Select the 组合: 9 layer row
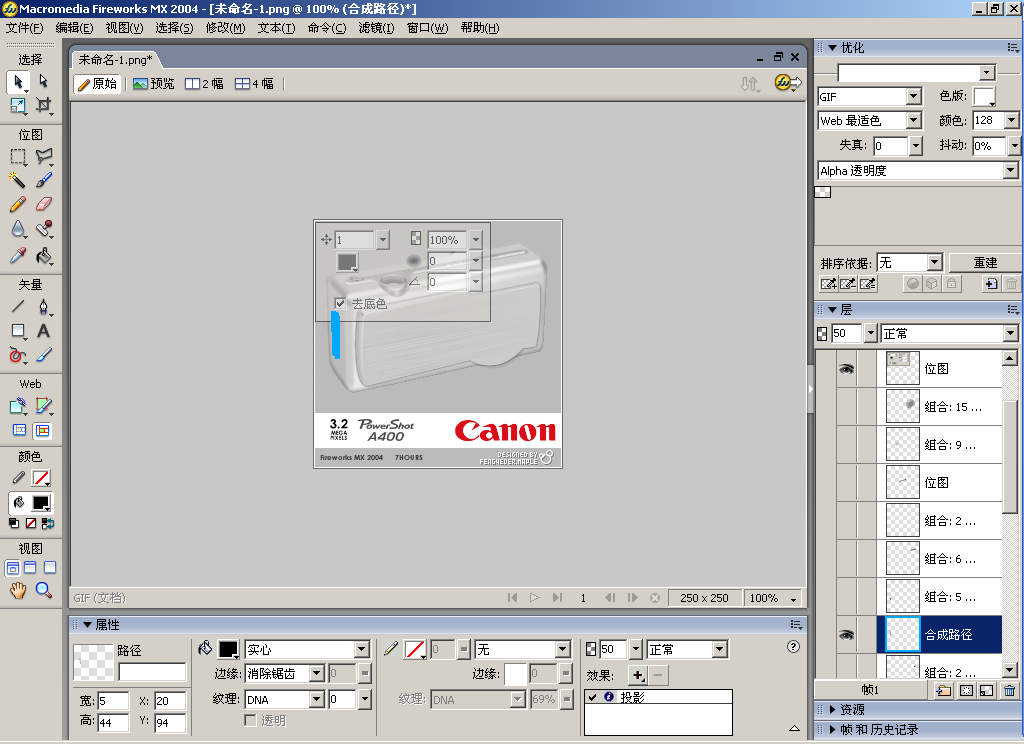Viewport: 1024px width, 744px height. 938,445
